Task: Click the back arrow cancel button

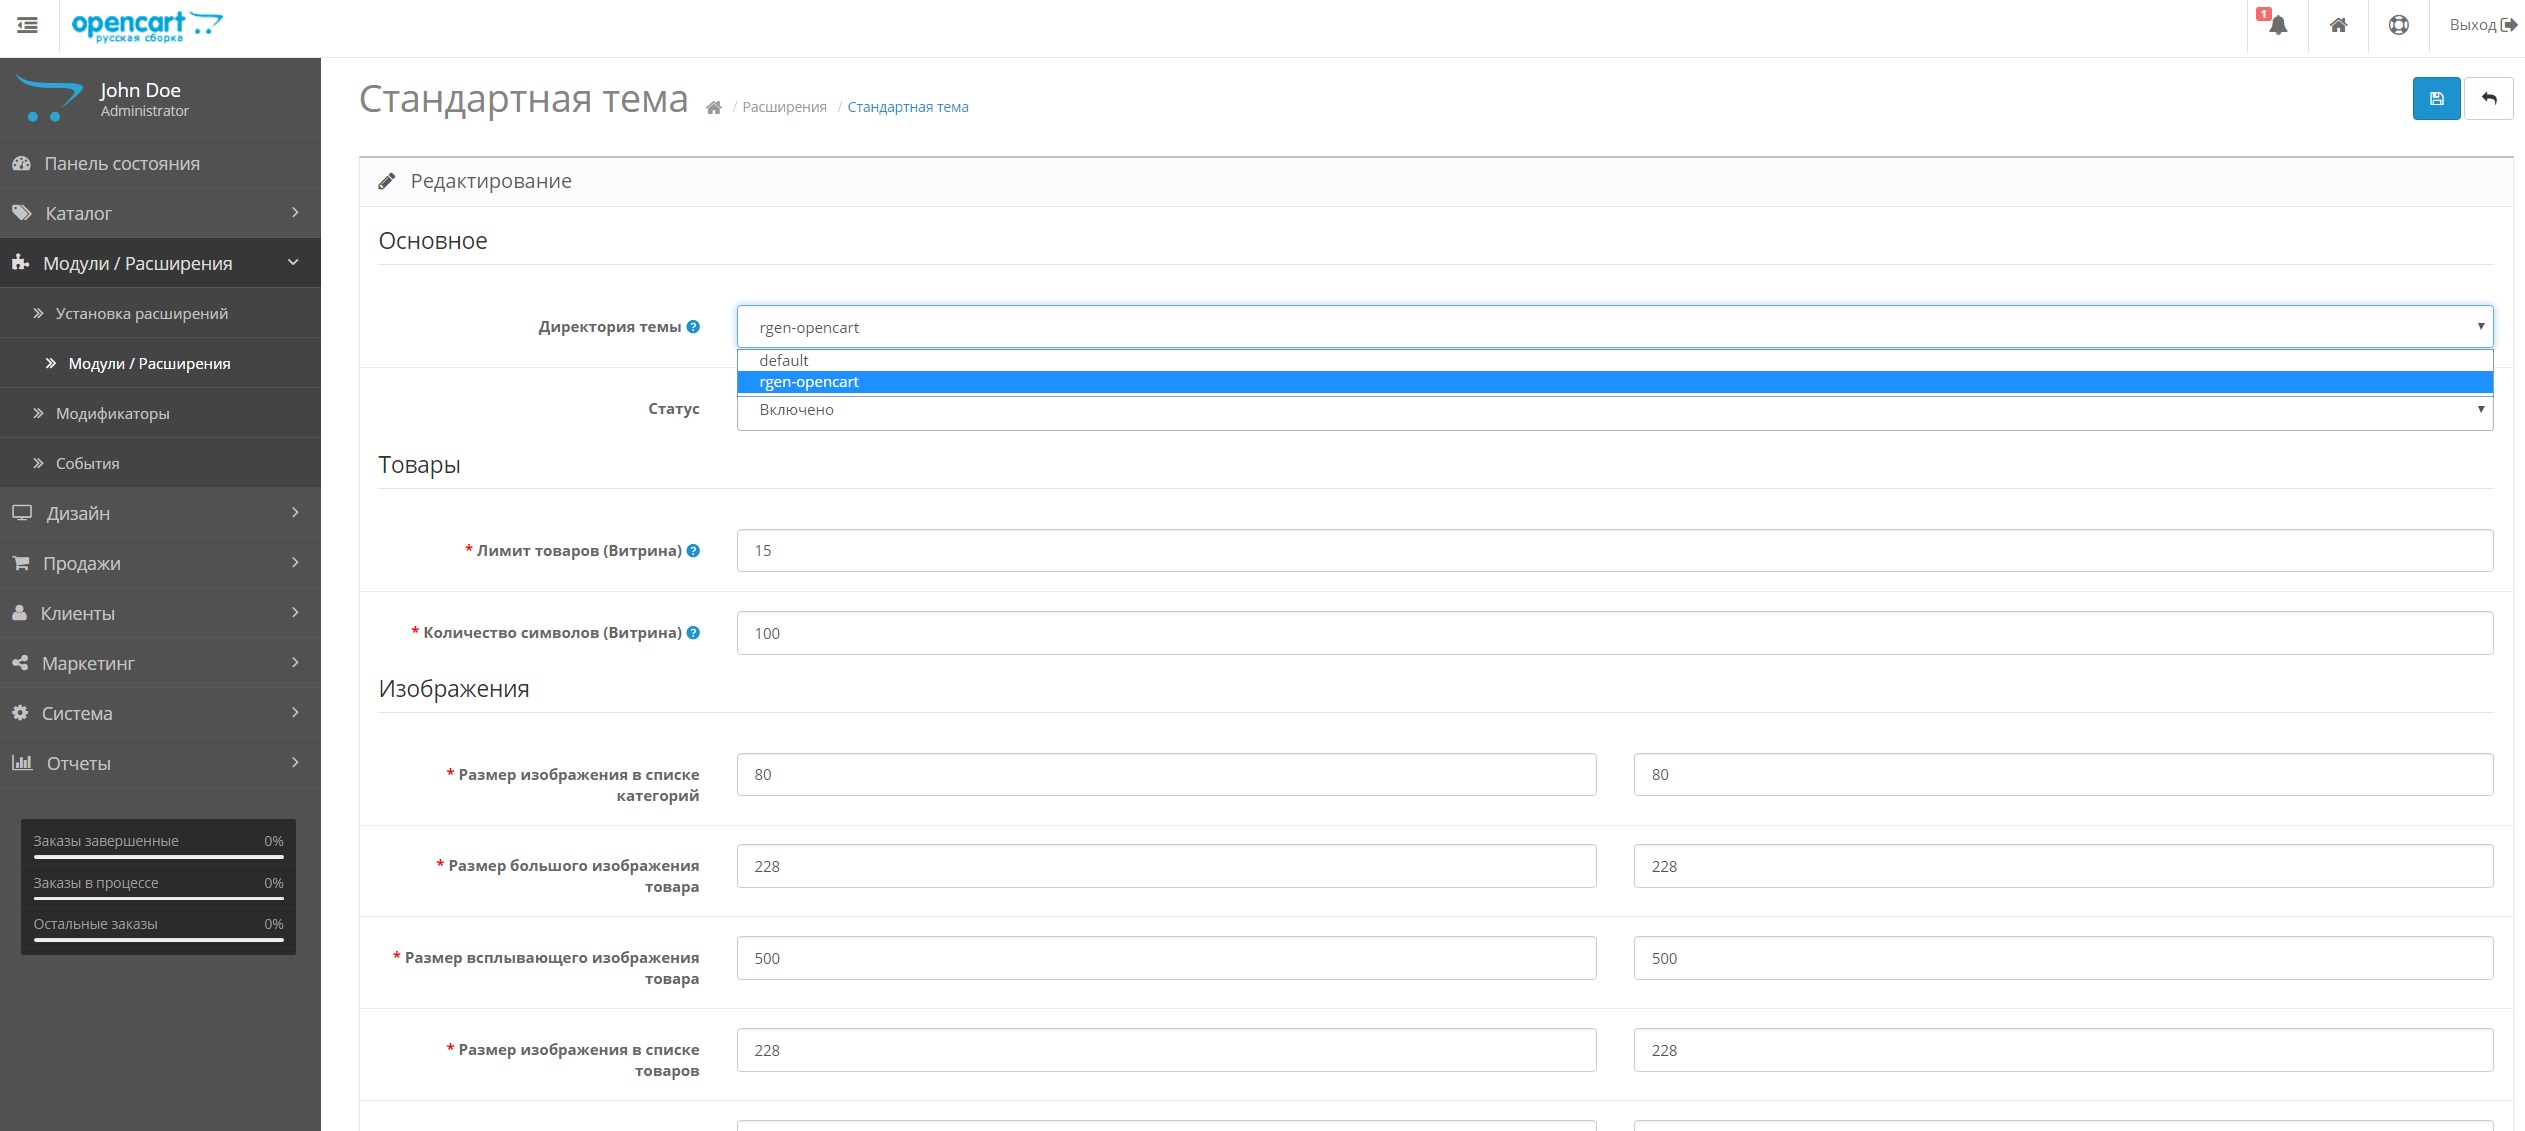Action: 2489,99
